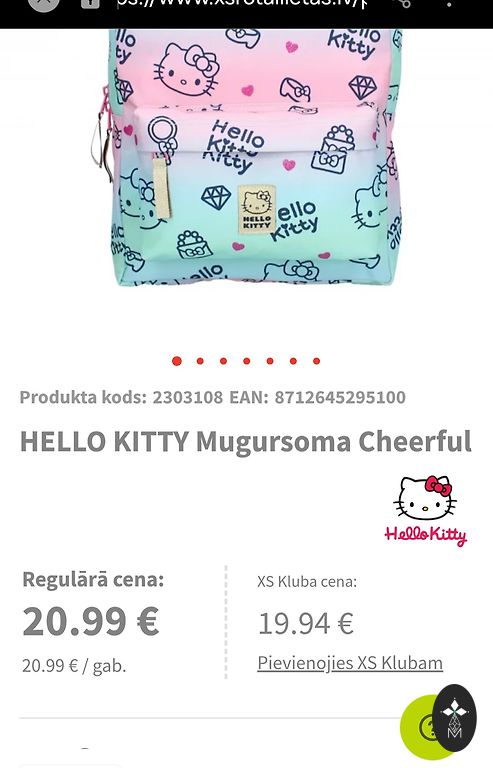Tap the HELLO KITTY Mugursoma Cheerful title
493x768 pixels.
pyautogui.click(x=246, y=441)
